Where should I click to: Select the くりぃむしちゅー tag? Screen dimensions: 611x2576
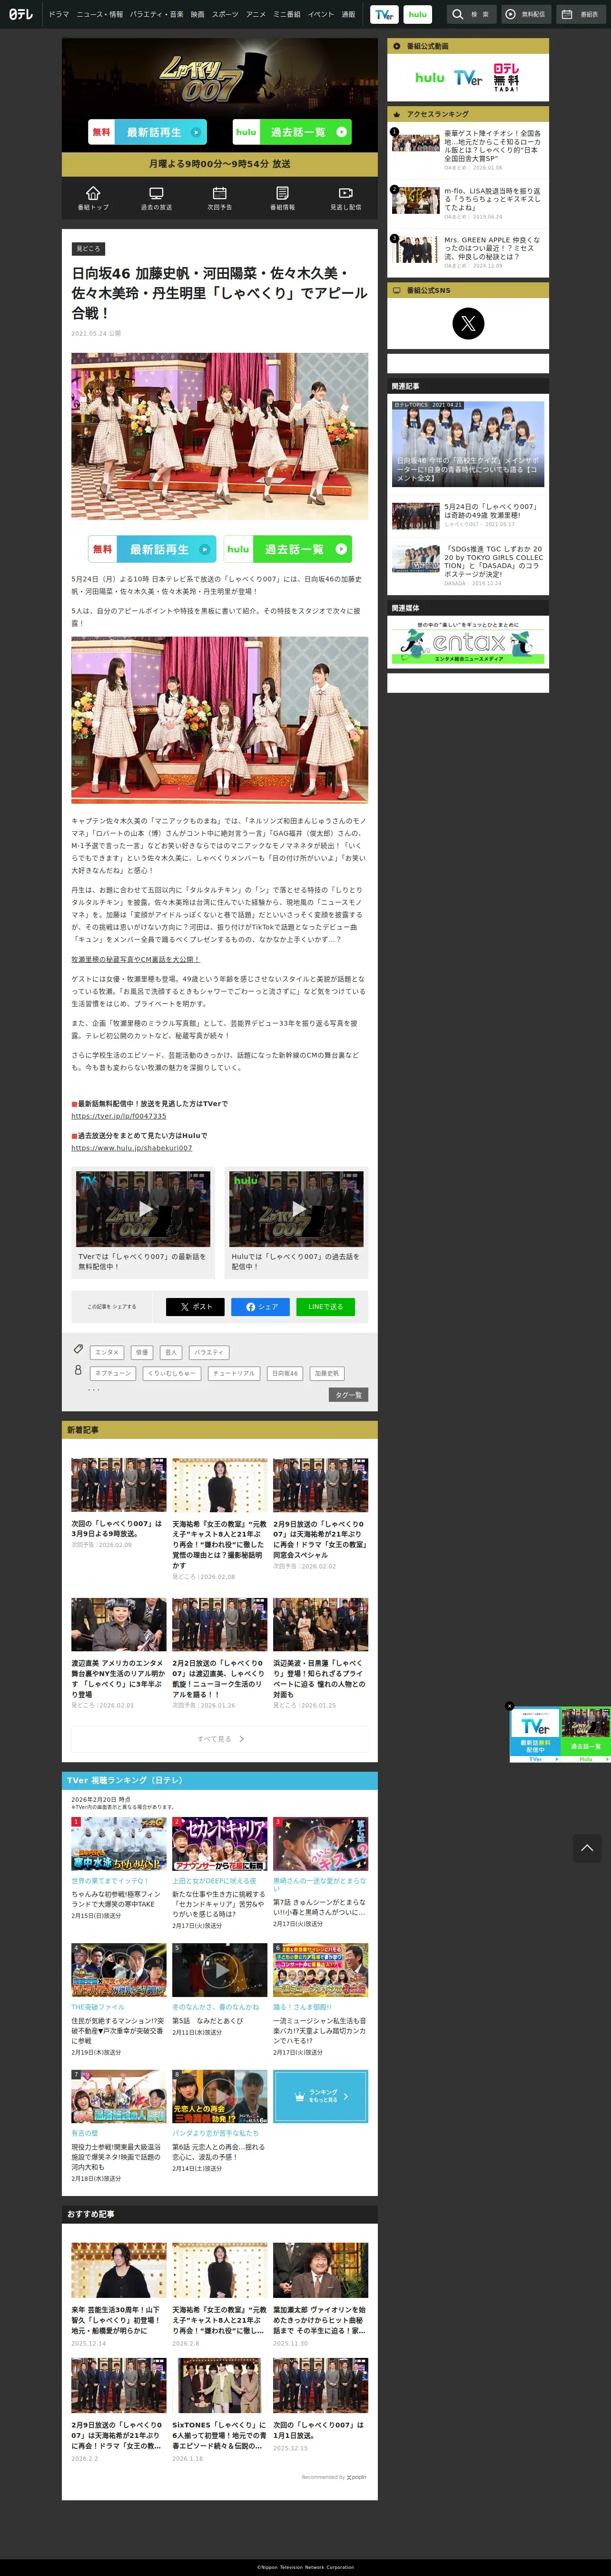(x=171, y=1373)
